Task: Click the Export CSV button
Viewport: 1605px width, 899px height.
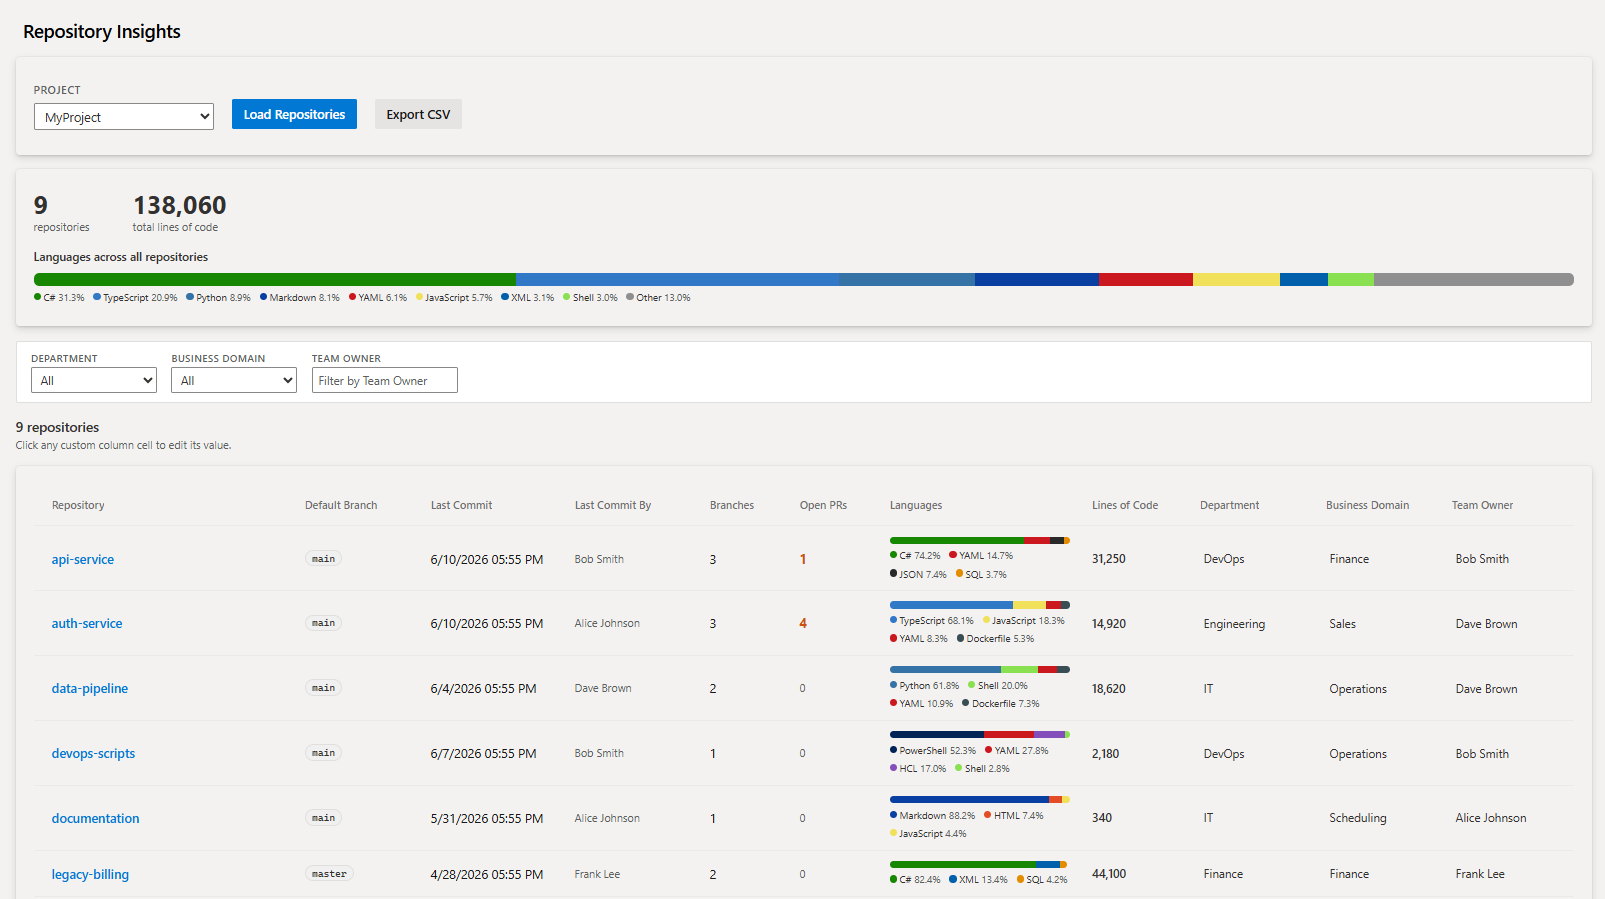Action: [418, 114]
